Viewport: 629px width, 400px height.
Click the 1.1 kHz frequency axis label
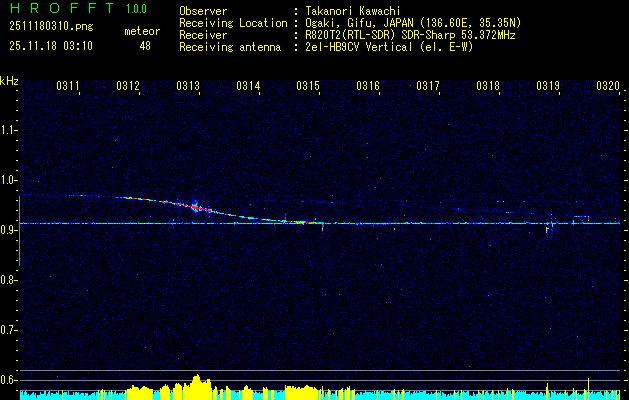pyautogui.click(x=8, y=130)
